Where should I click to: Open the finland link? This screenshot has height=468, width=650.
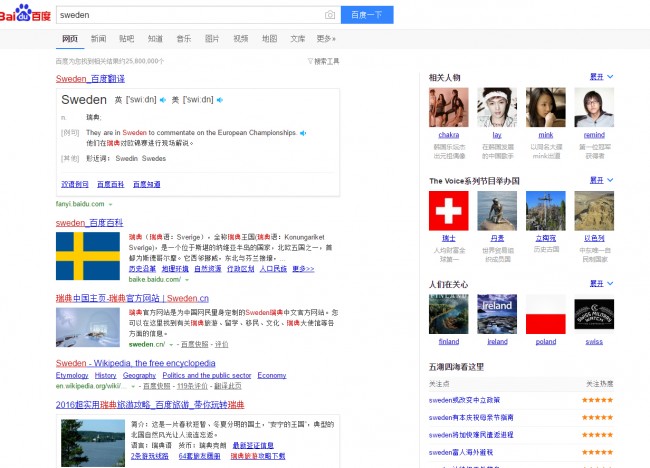point(449,342)
